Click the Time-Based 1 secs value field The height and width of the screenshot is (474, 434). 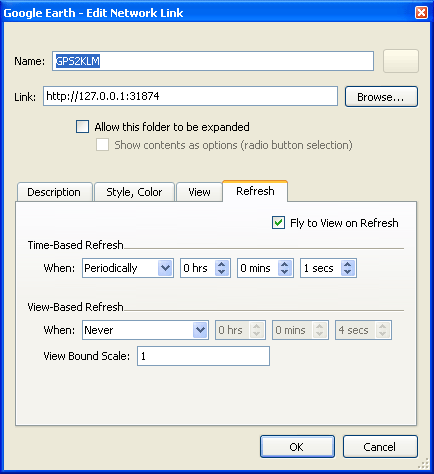coord(321,268)
